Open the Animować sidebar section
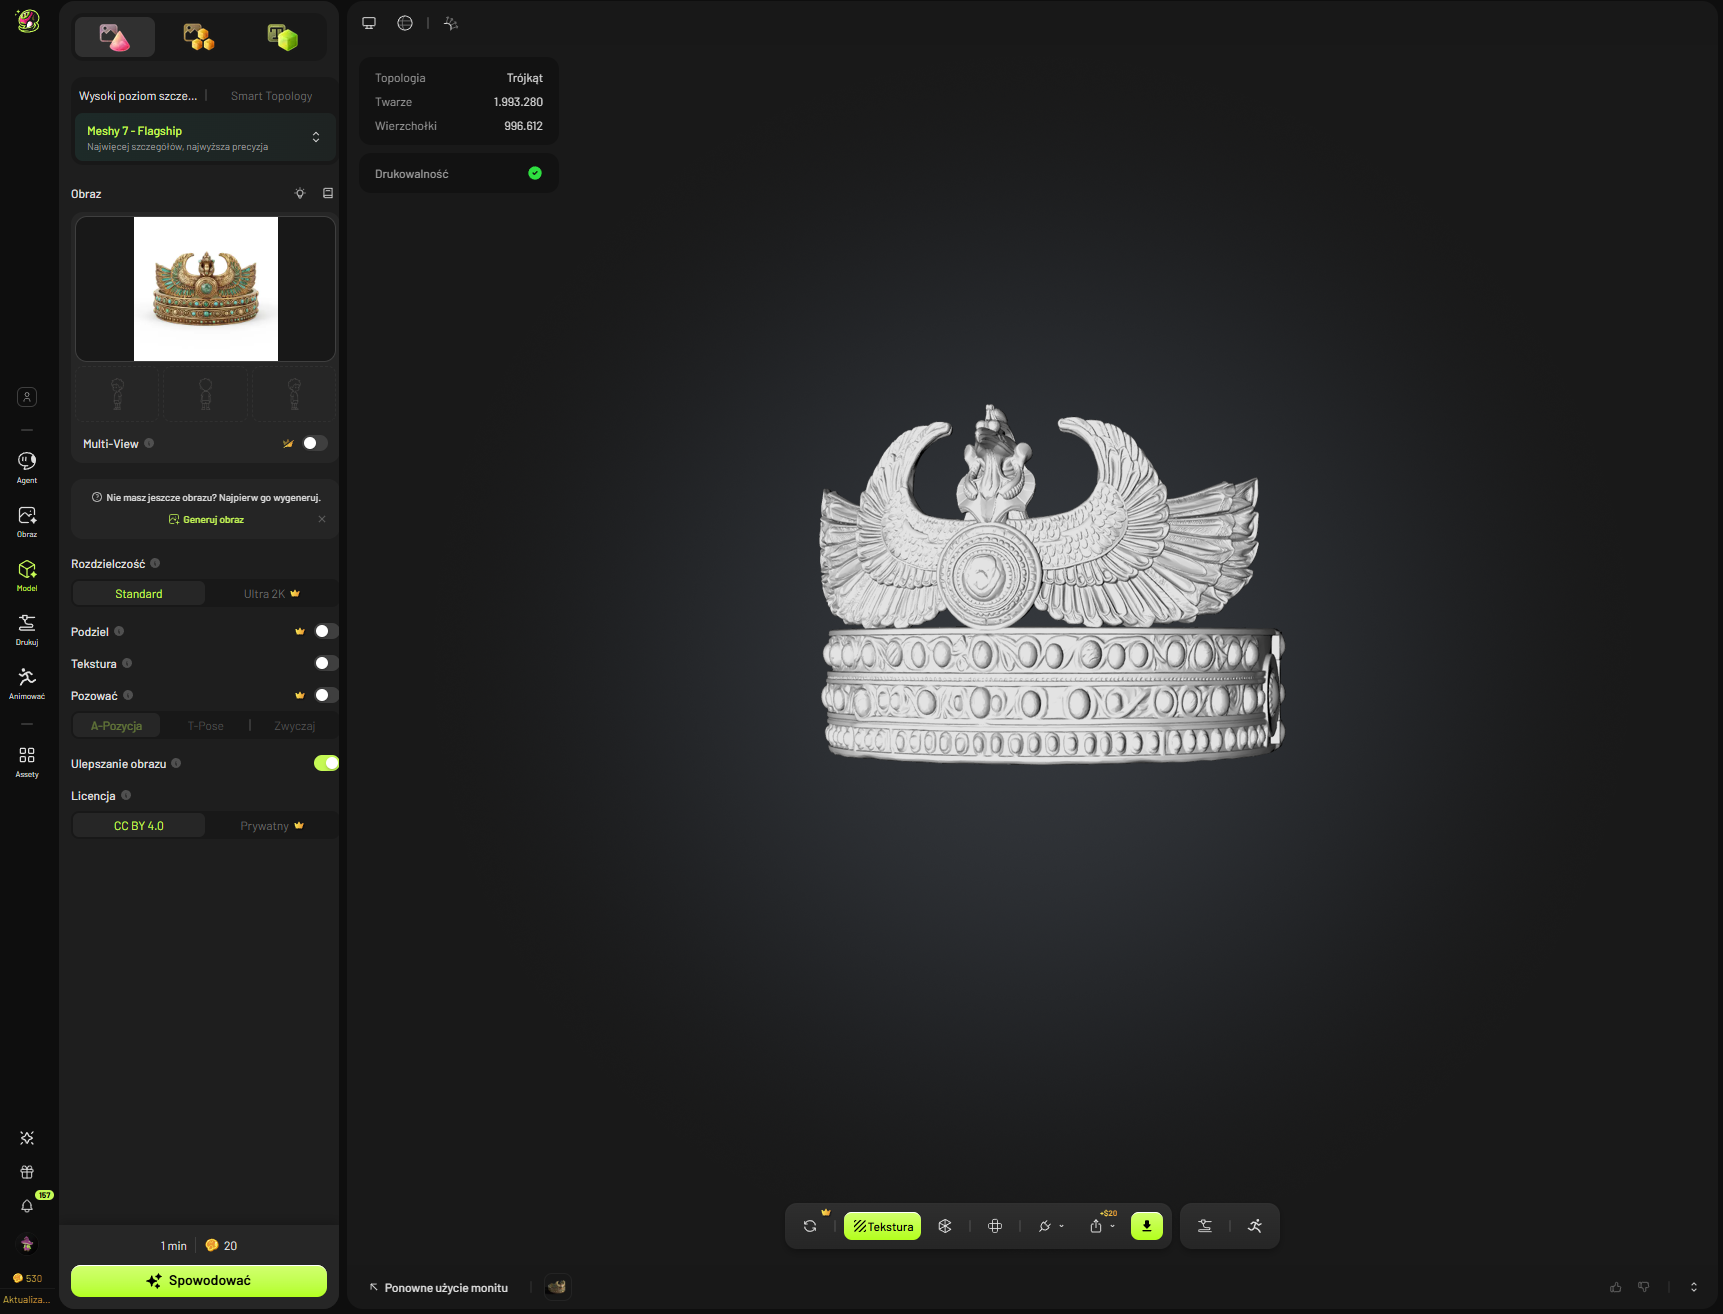1723x1314 pixels. [x=27, y=682]
